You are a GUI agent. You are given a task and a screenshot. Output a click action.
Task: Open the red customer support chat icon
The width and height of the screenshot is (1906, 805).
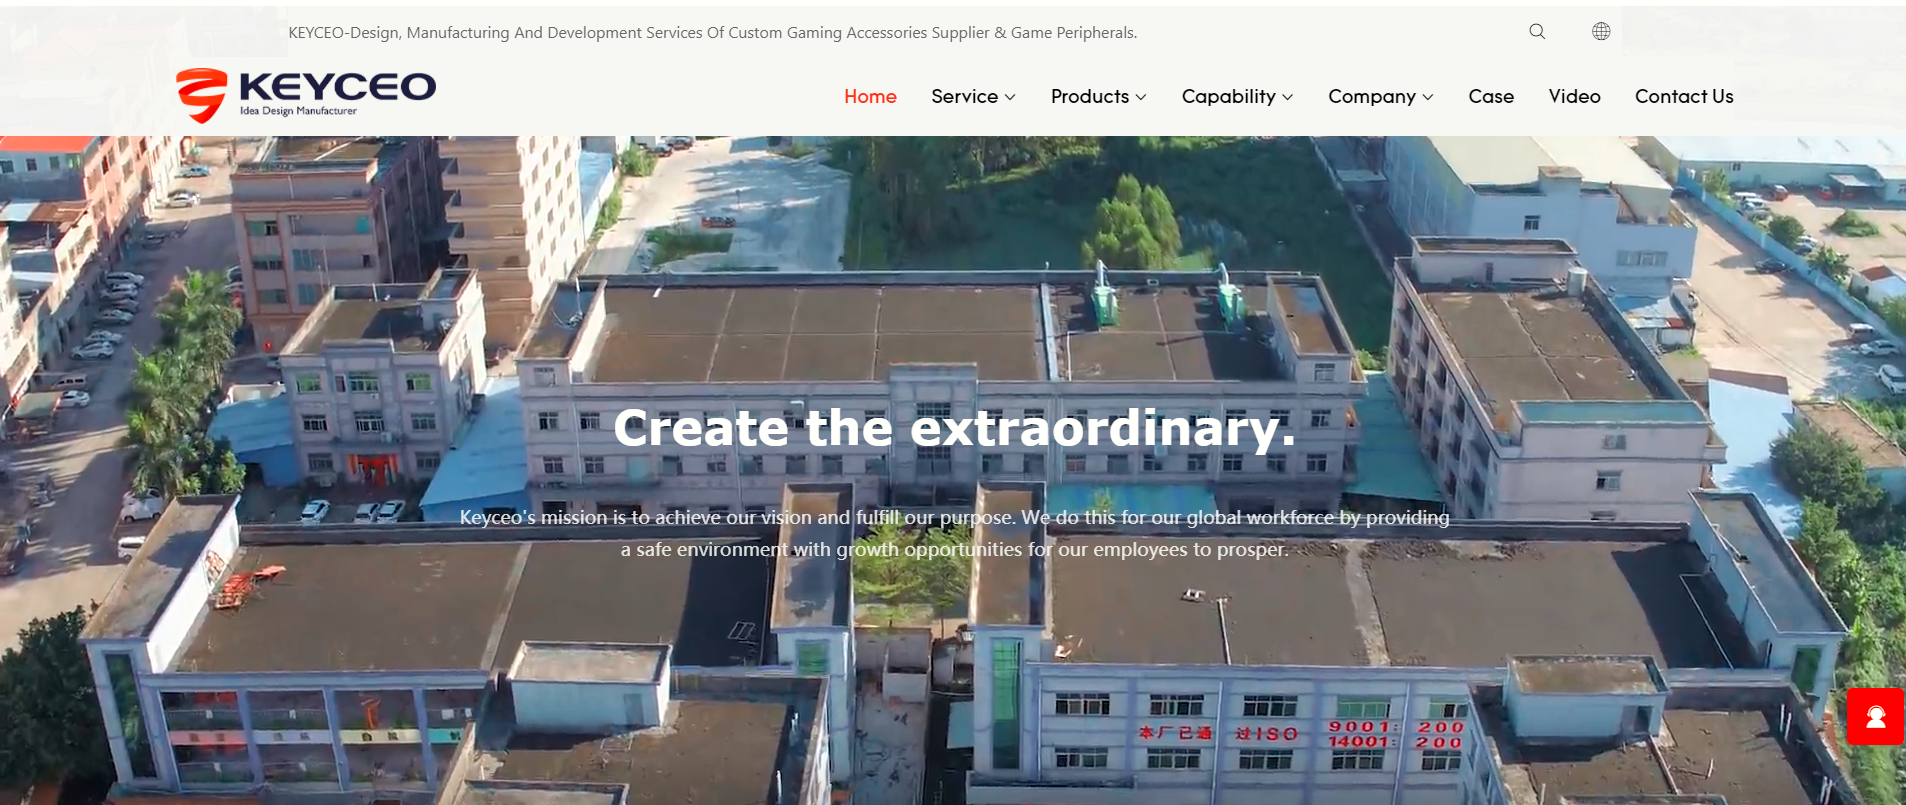pos(1875,716)
